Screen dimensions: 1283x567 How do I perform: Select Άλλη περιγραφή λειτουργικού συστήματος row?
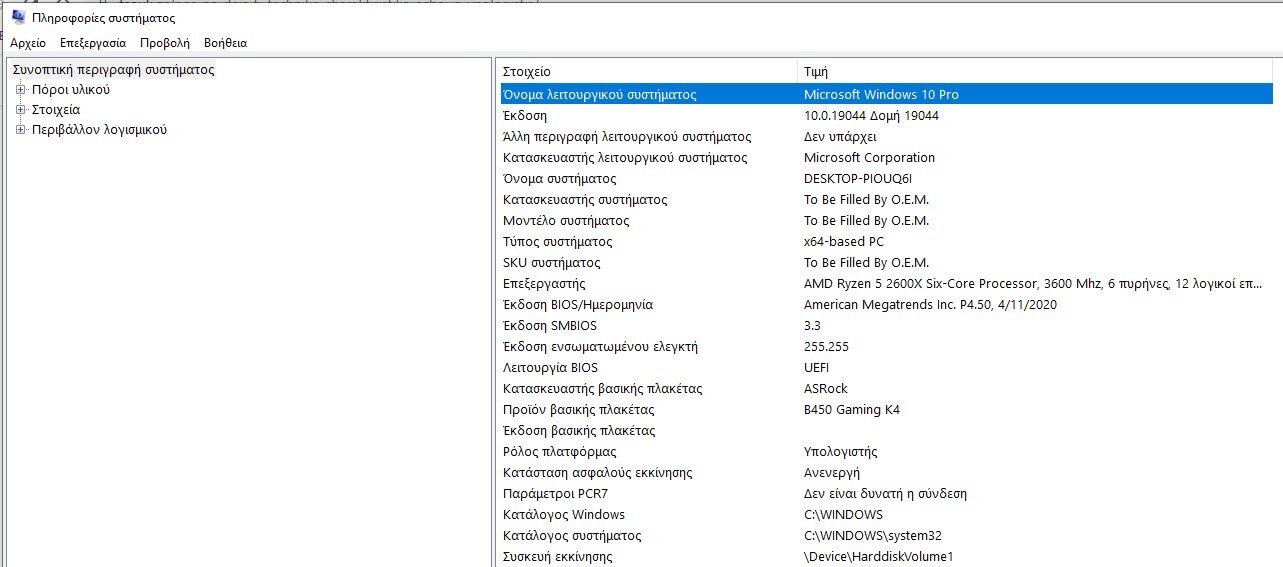tap(887, 136)
